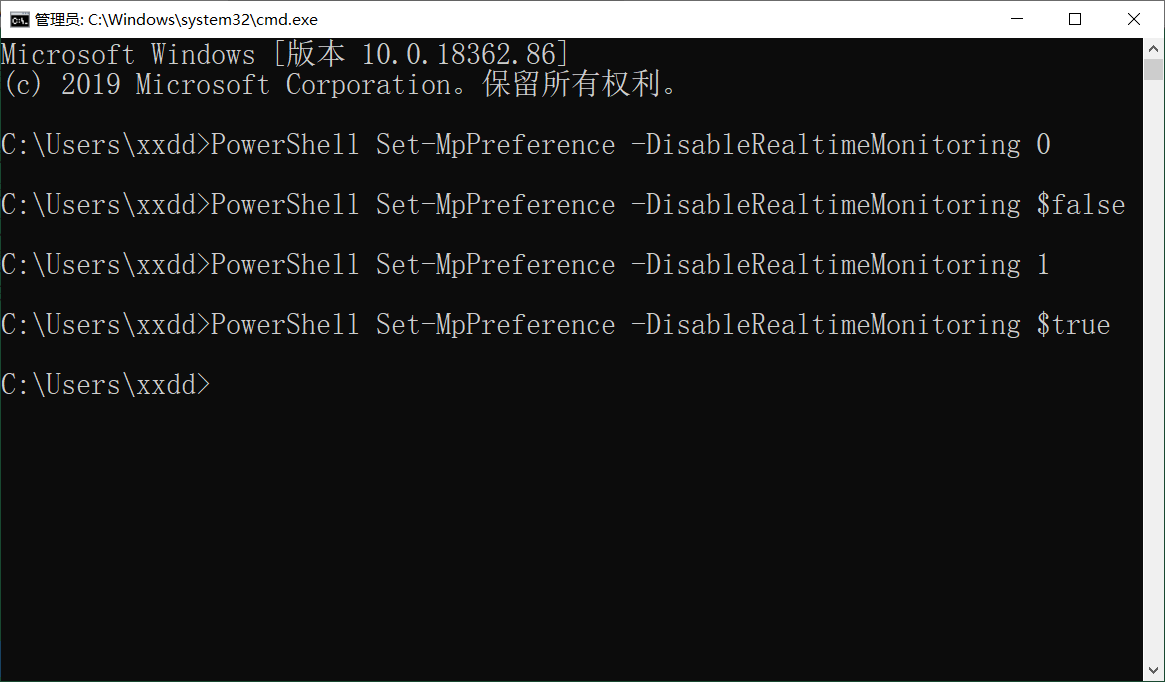
Task: Minimize the command prompt window
Action: (x=1017, y=19)
